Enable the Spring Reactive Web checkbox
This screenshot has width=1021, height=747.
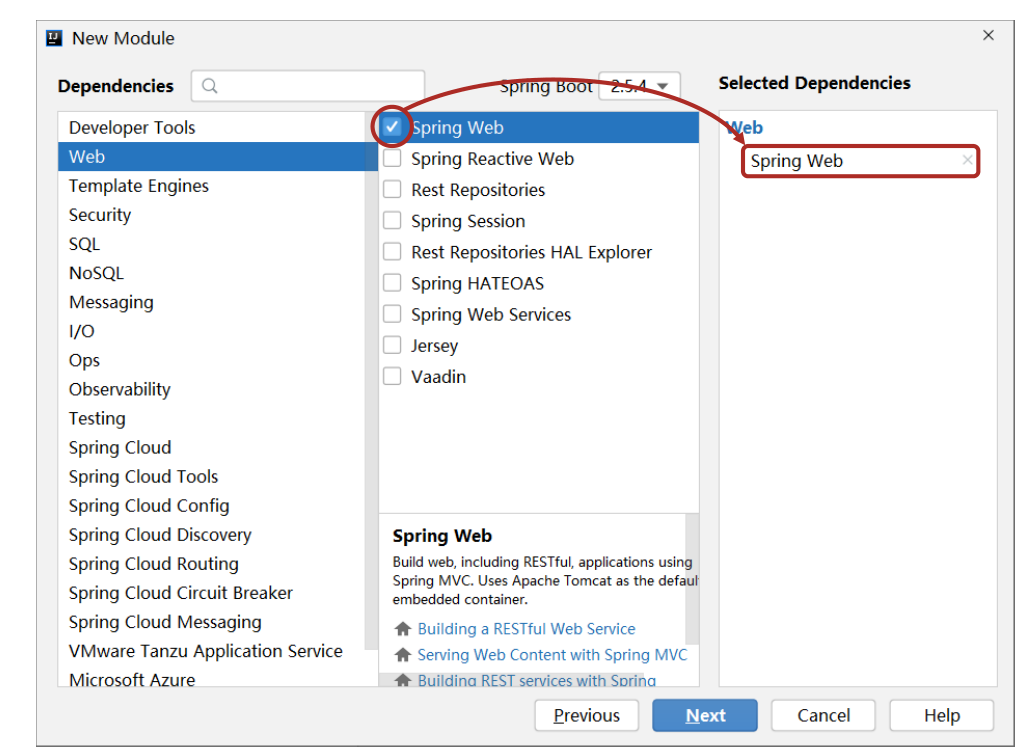coord(392,158)
